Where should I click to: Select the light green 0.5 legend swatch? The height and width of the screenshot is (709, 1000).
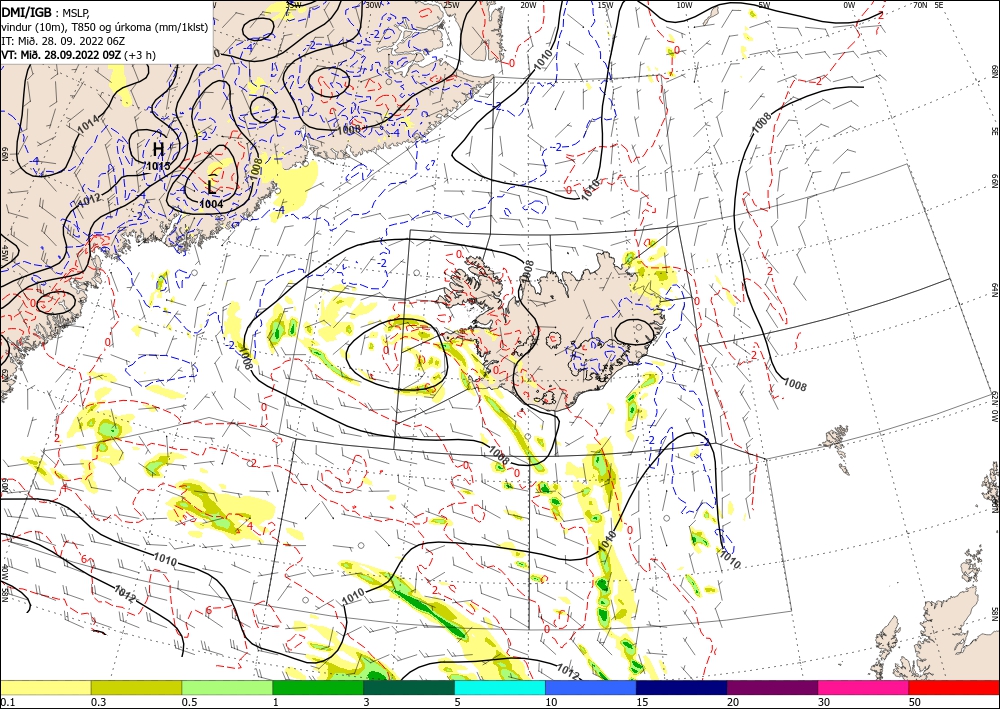227,687
